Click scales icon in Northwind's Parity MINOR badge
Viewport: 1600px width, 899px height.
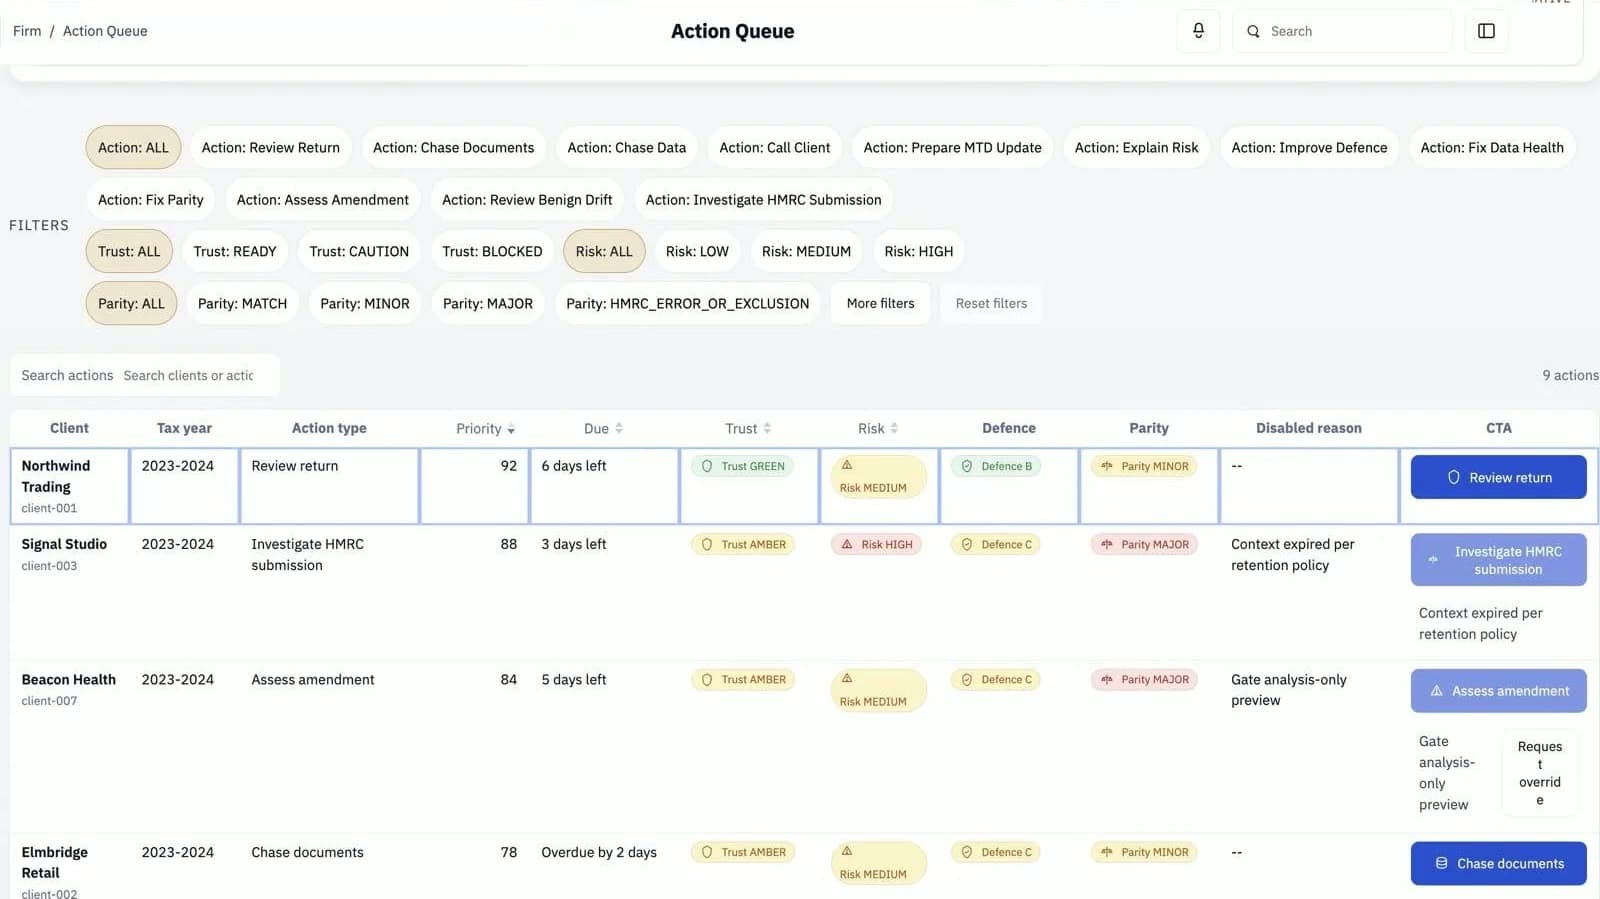tap(1107, 466)
